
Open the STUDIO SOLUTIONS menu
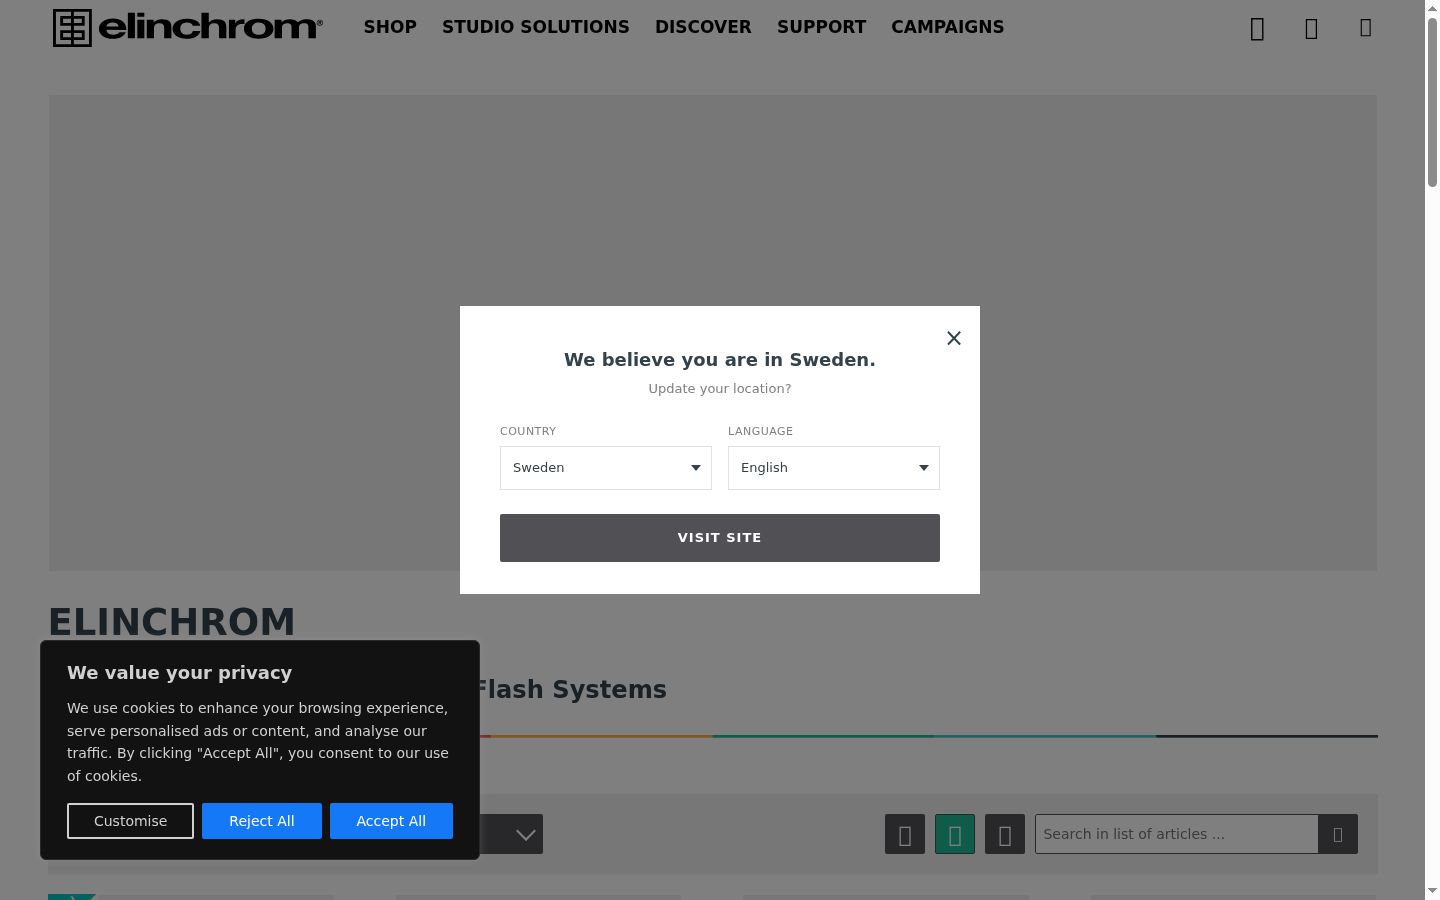[536, 27]
